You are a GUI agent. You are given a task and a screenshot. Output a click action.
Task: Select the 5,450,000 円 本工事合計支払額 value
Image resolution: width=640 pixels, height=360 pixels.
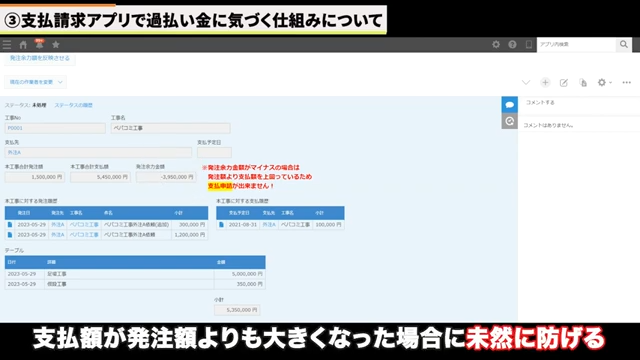point(100,177)
